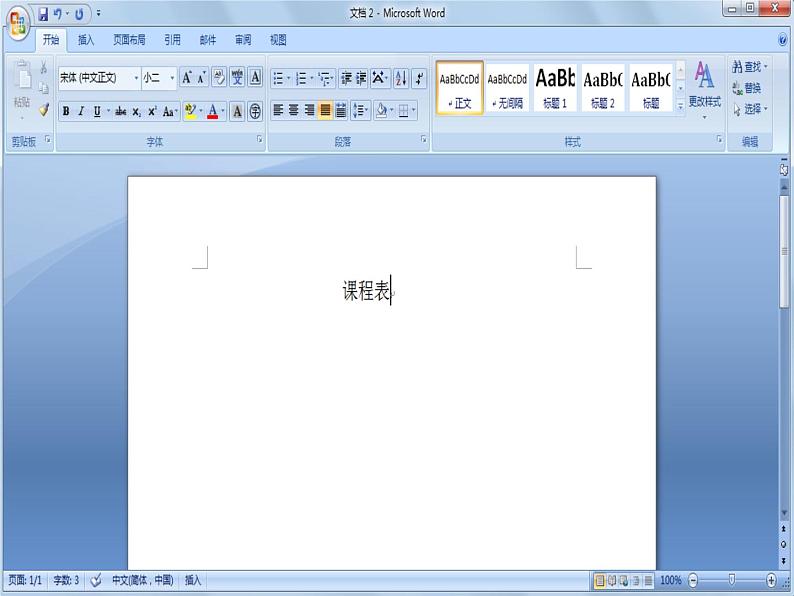Viewport: 794px width, 596px height.
Task: Toggle Italic formatting
Action: click(81, 112)
